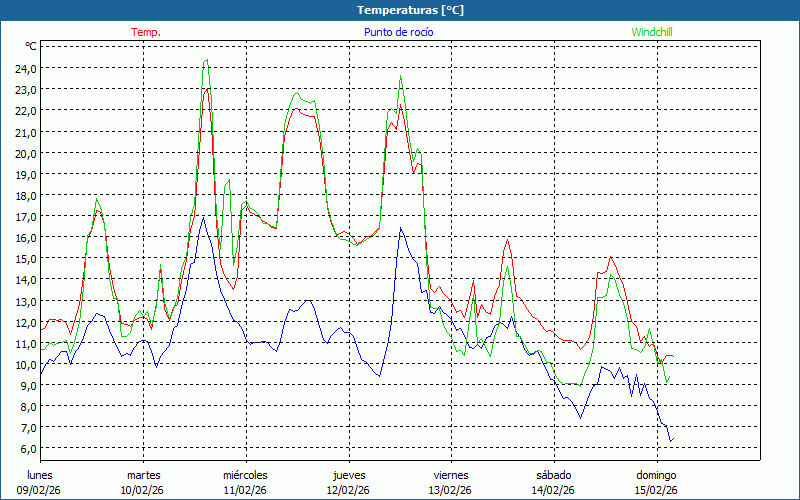800x500 pixels.
Task: Select the lunes day label
Action: click(x=40, y=475)
